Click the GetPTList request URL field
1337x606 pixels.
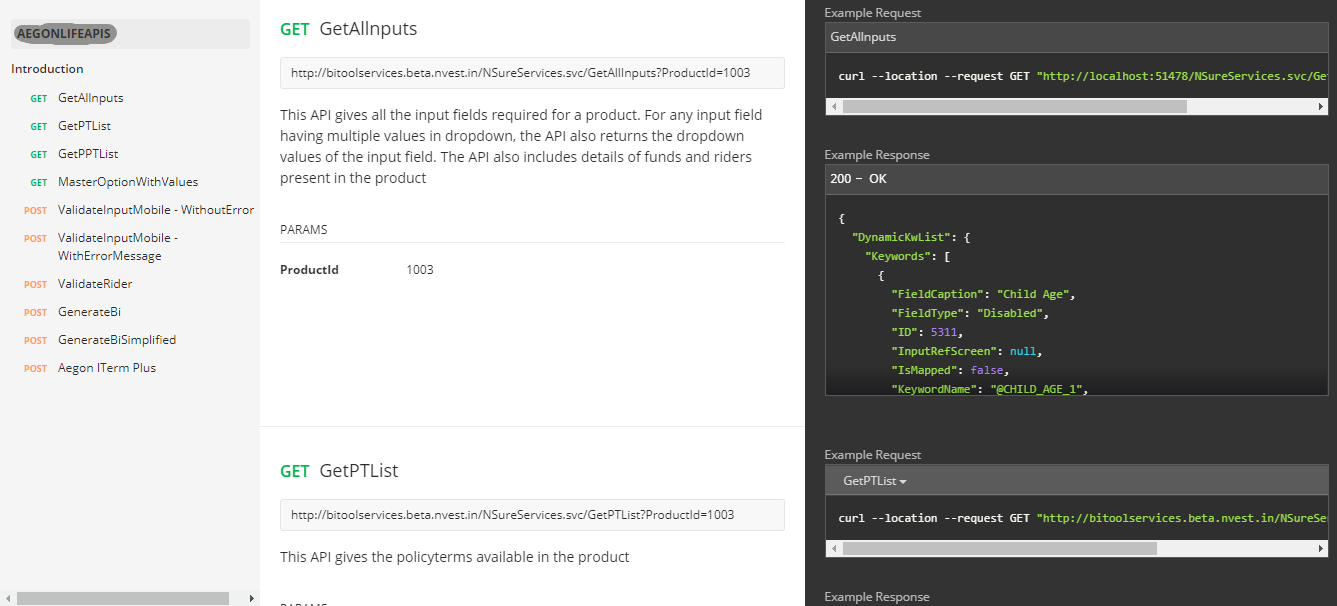coord(532,515)
